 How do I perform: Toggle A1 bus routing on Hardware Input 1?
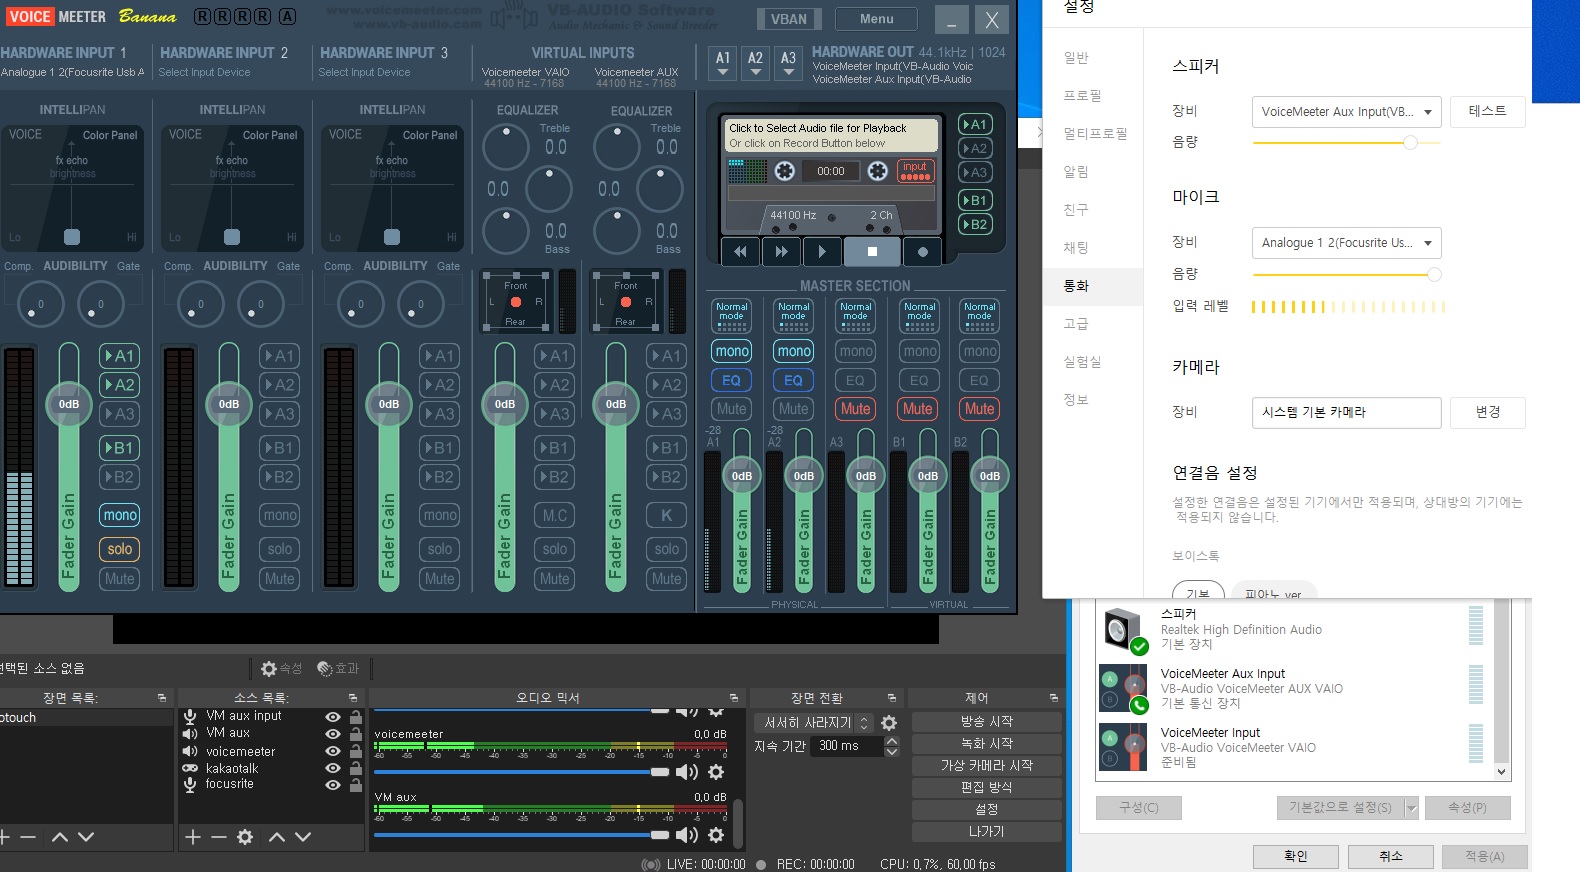pos(120,356)
